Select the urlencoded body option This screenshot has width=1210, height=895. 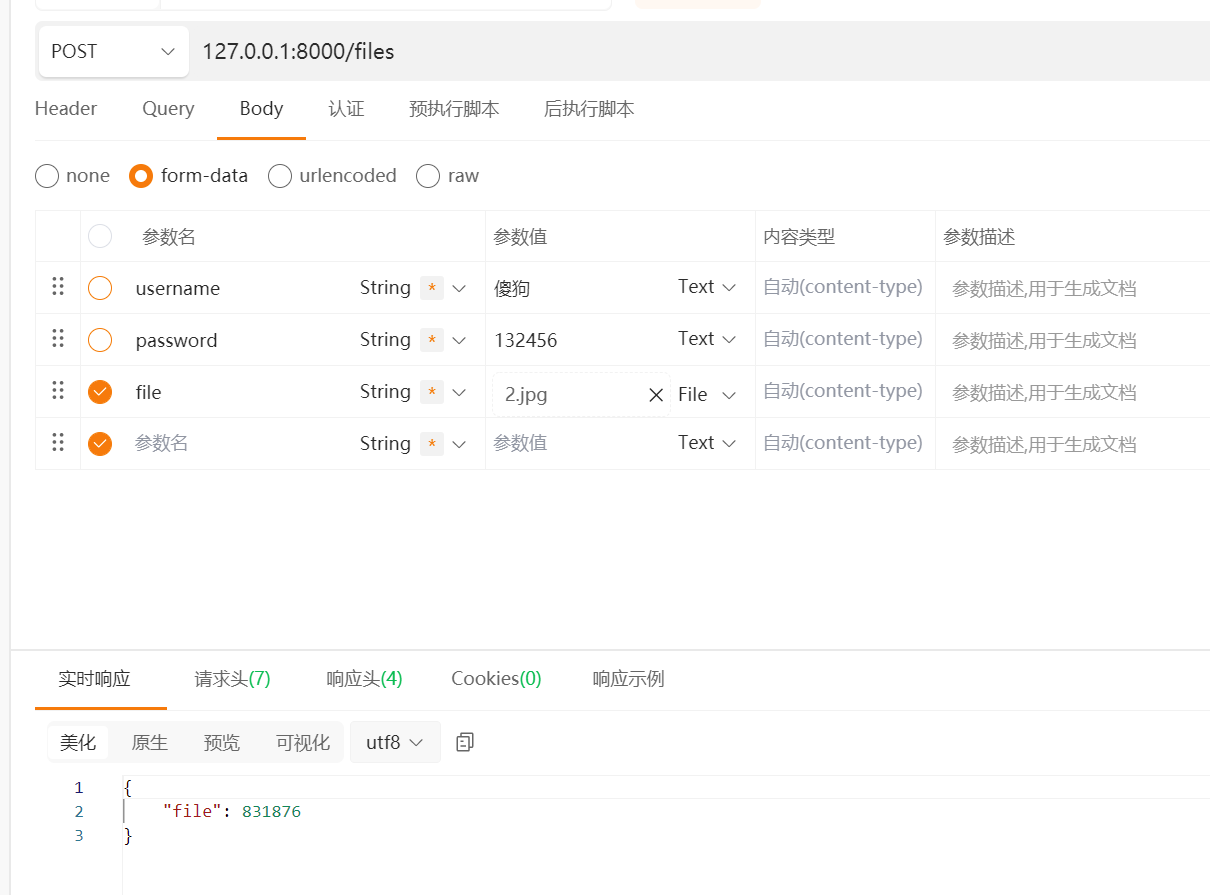pyautogui.click(x=281, y=176)
